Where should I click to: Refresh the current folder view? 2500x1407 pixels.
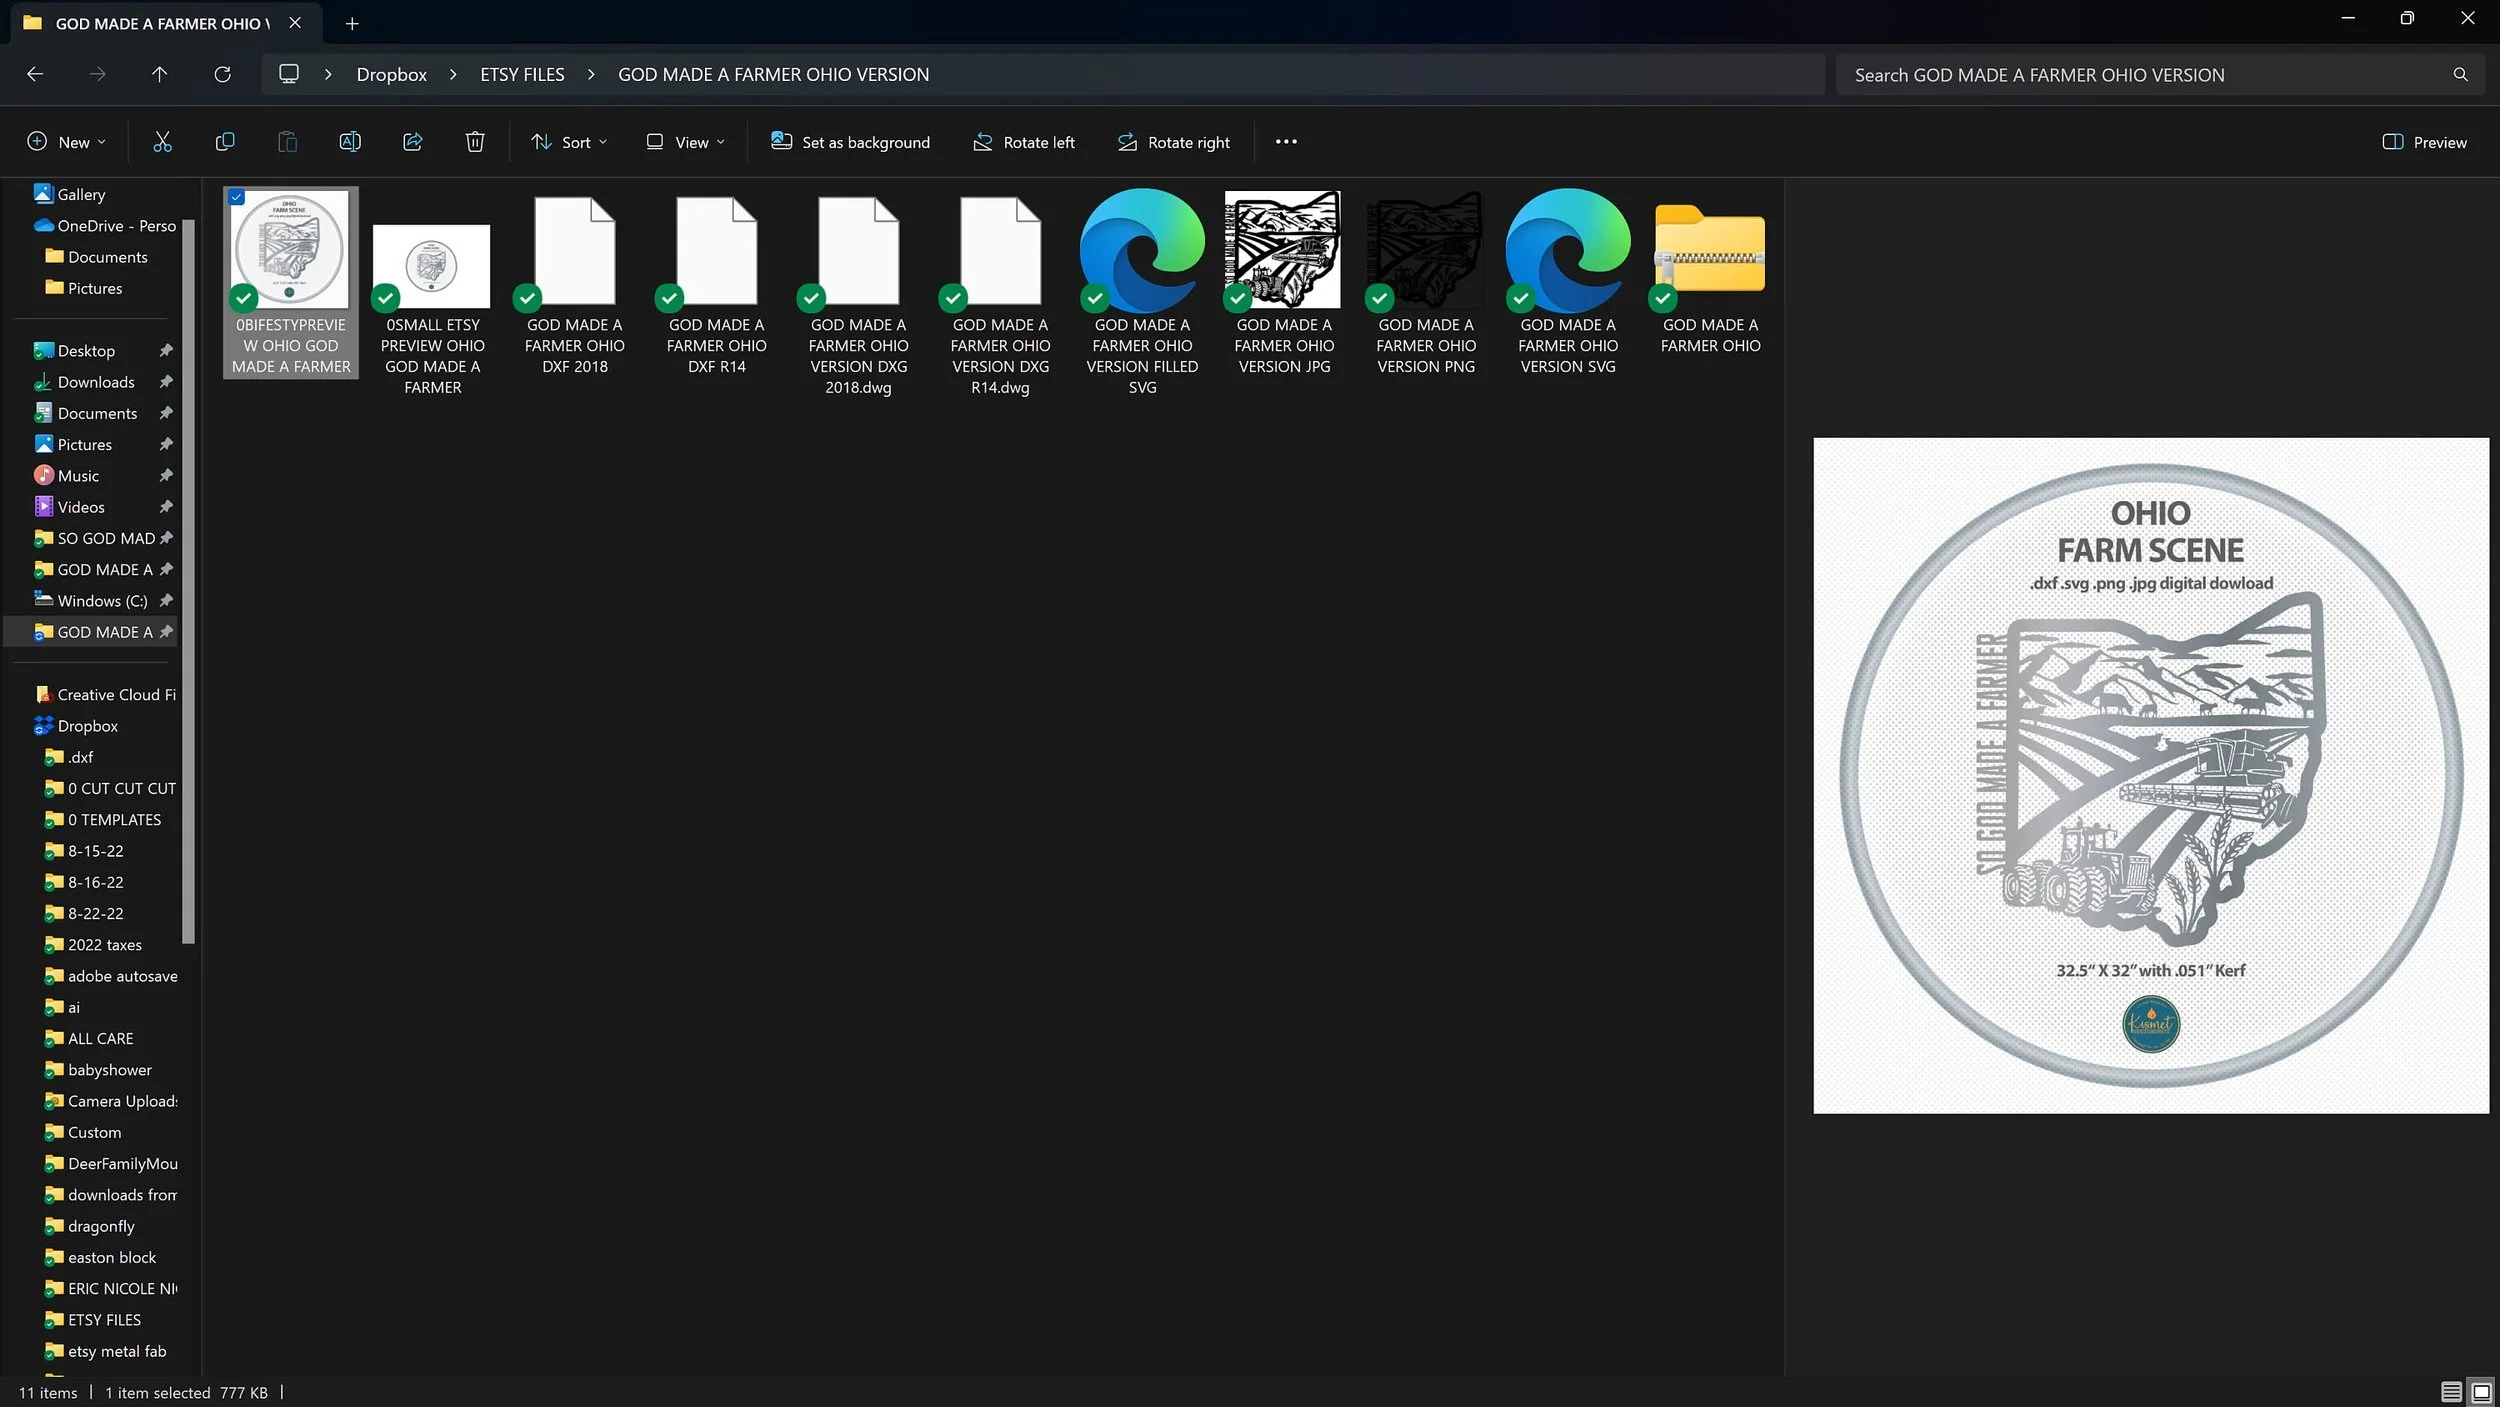tap(222, 75)
